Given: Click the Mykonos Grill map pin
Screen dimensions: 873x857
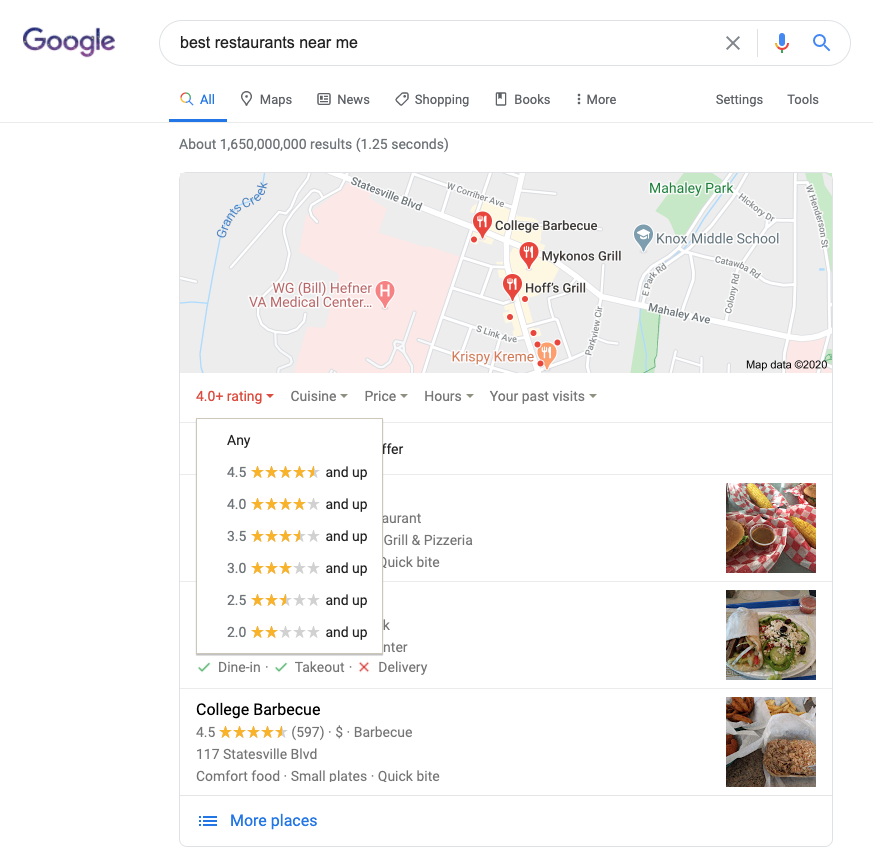Looking at the screenshot, I should pyautogui.click(x=528, y=254).
